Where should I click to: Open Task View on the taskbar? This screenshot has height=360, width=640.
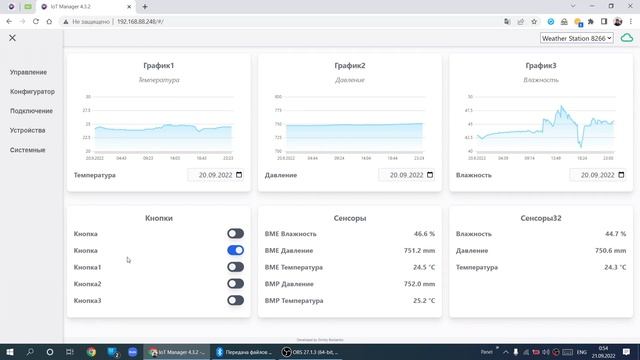click(69, 352)
